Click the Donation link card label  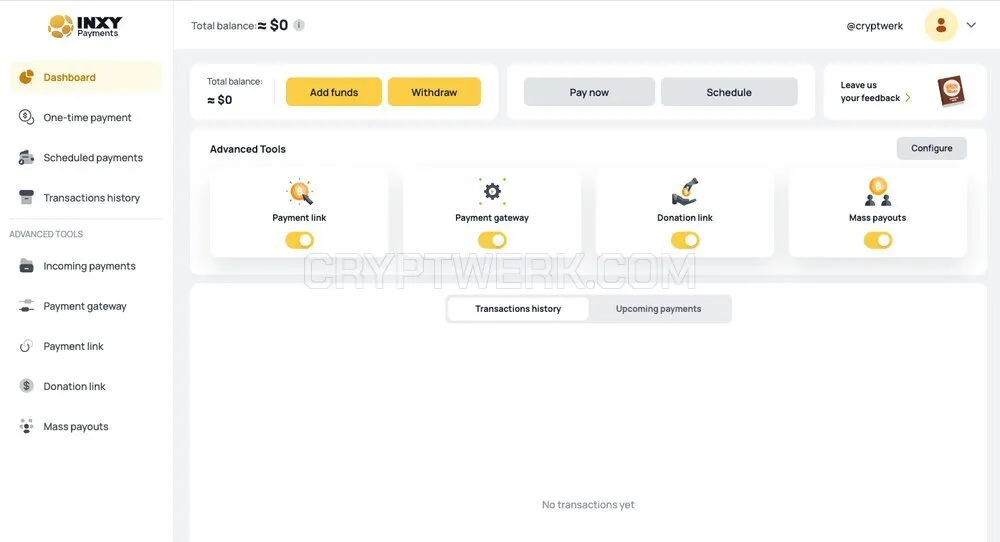click(x=685, y=217)
